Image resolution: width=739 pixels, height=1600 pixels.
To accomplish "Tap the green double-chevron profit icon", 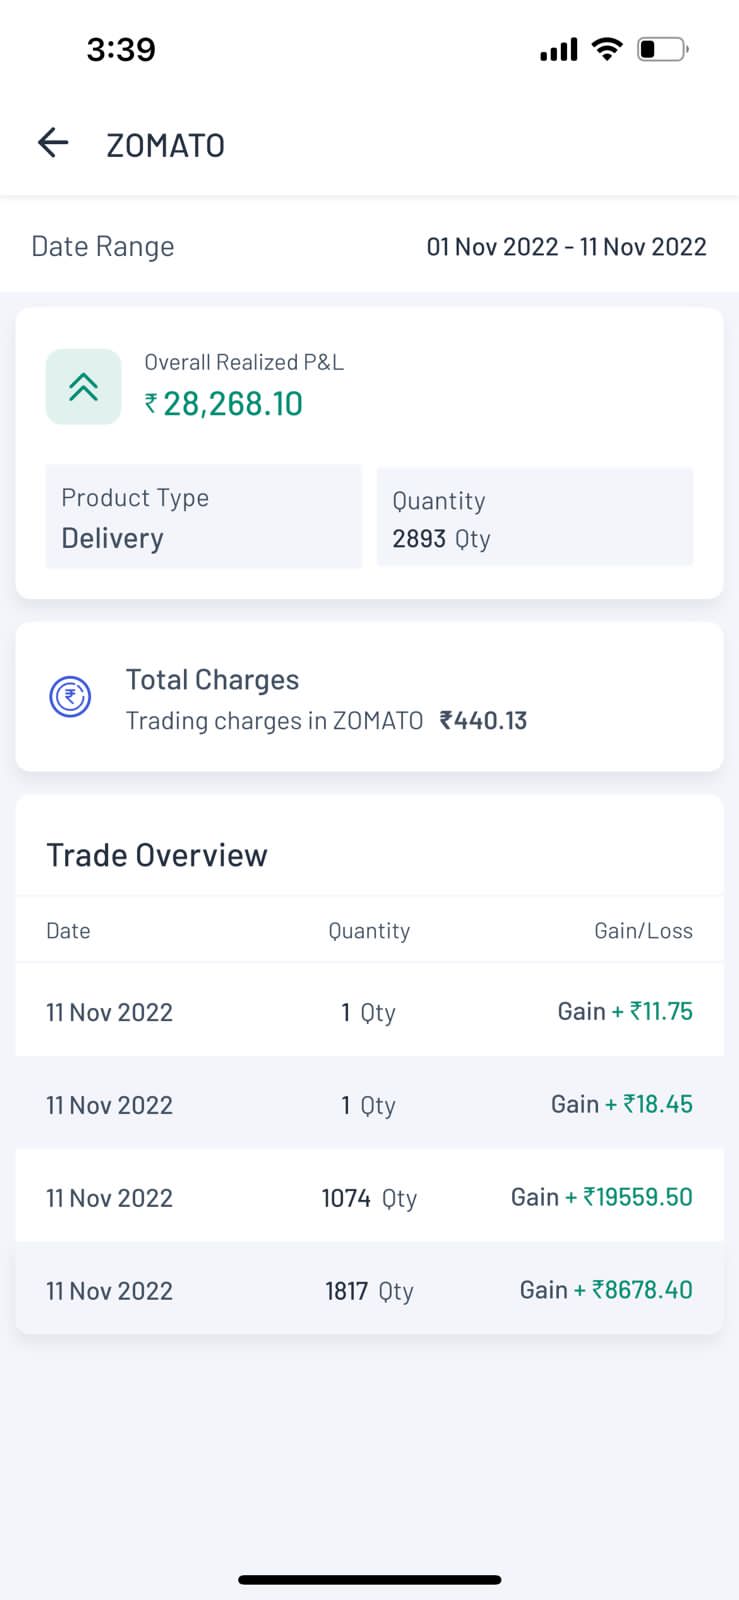I will tap(84, 387).
